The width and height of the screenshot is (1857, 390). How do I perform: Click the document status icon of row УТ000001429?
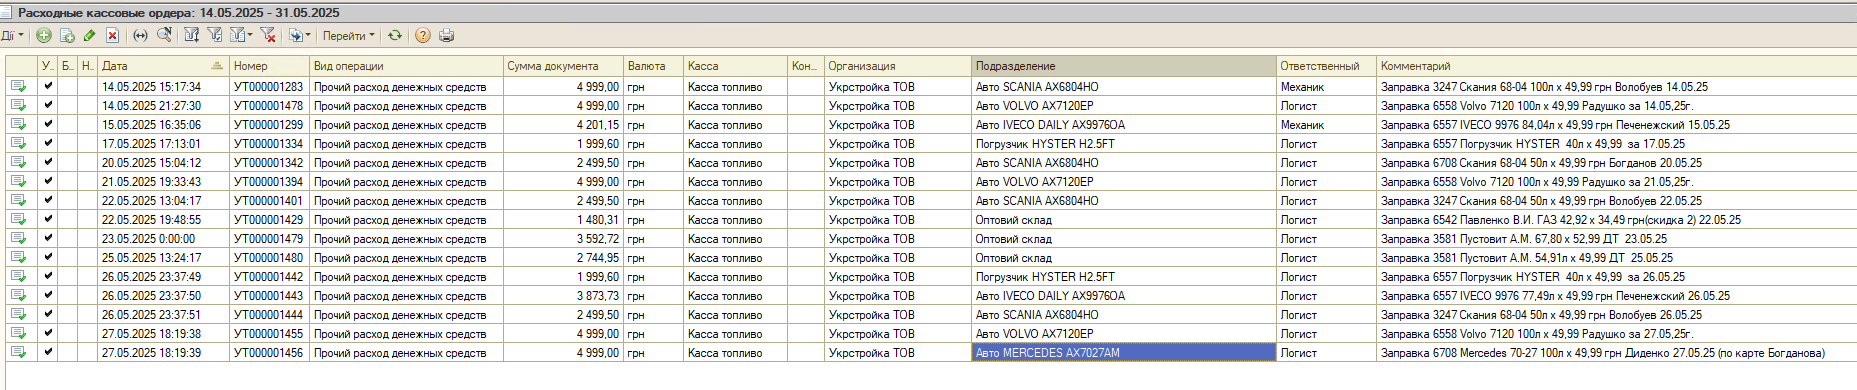19,219
